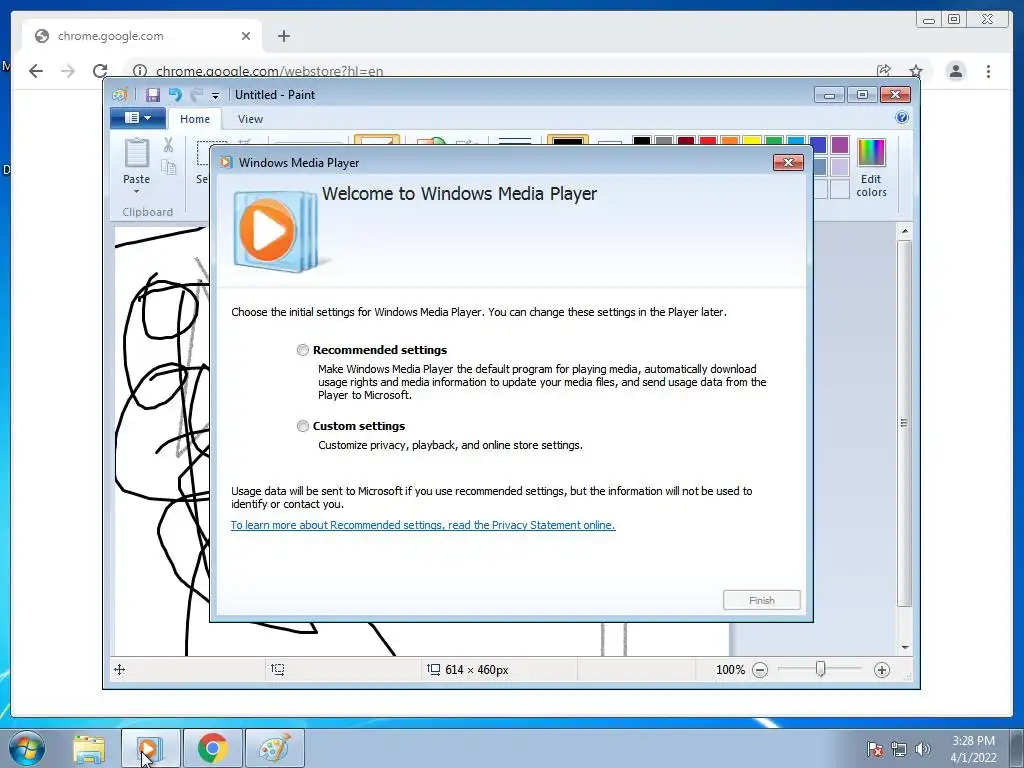1024x768 pixels.
Task: Pick the dark red swatch in Paint
Action: 686,141
